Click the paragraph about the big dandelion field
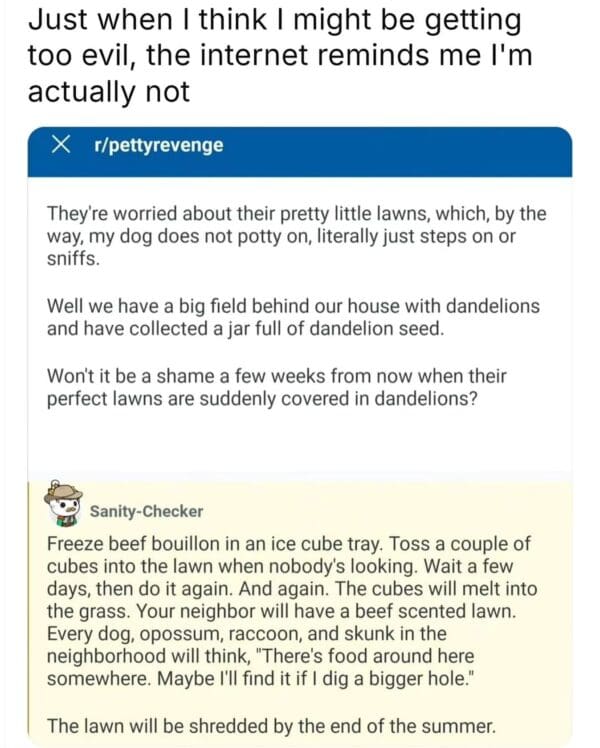Viewport: 600px width, 748px height. coord(292,315)
